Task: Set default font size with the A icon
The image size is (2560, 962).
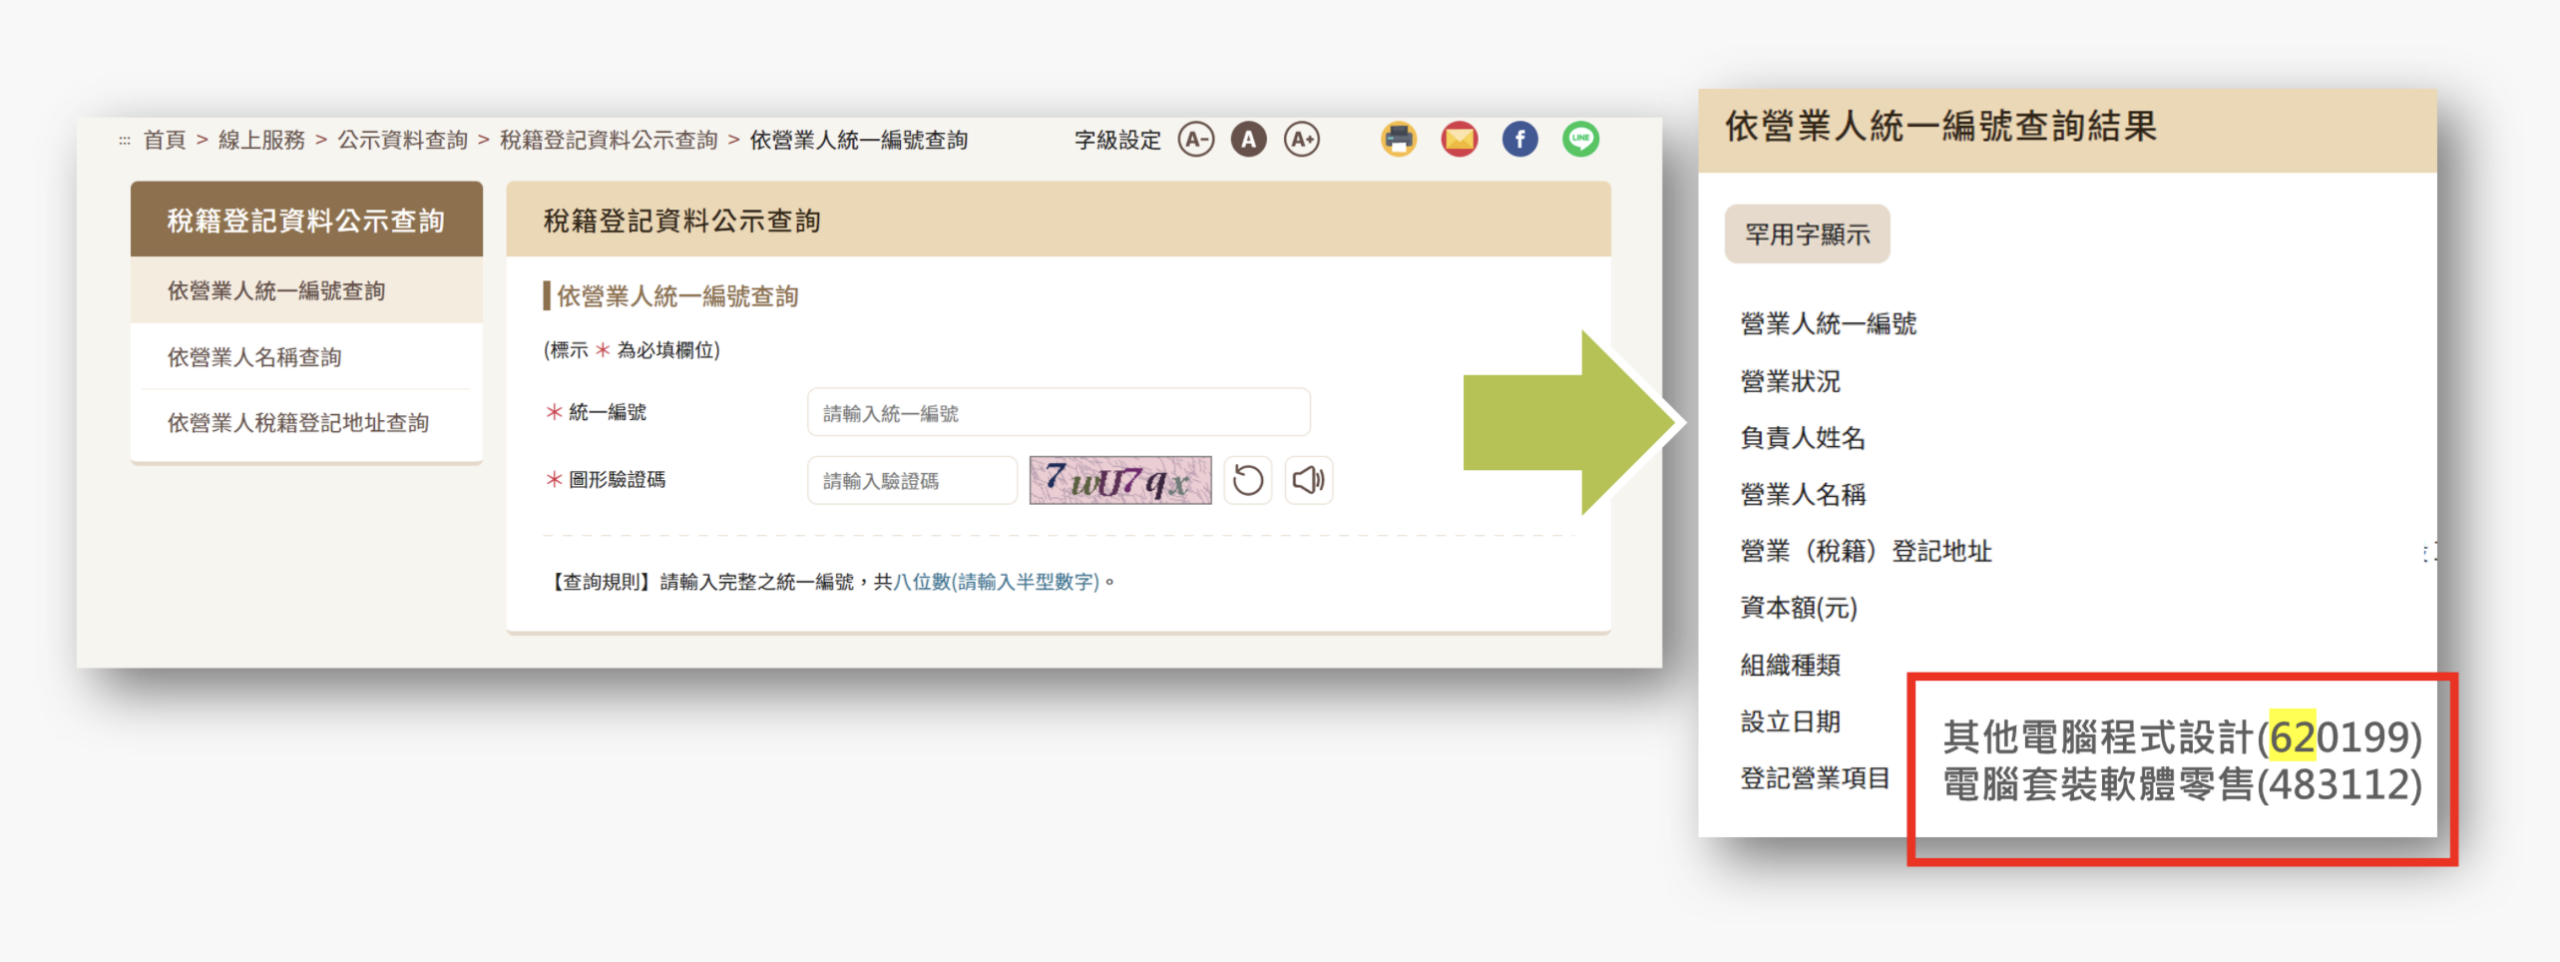Action: [x=1248, y=140]
